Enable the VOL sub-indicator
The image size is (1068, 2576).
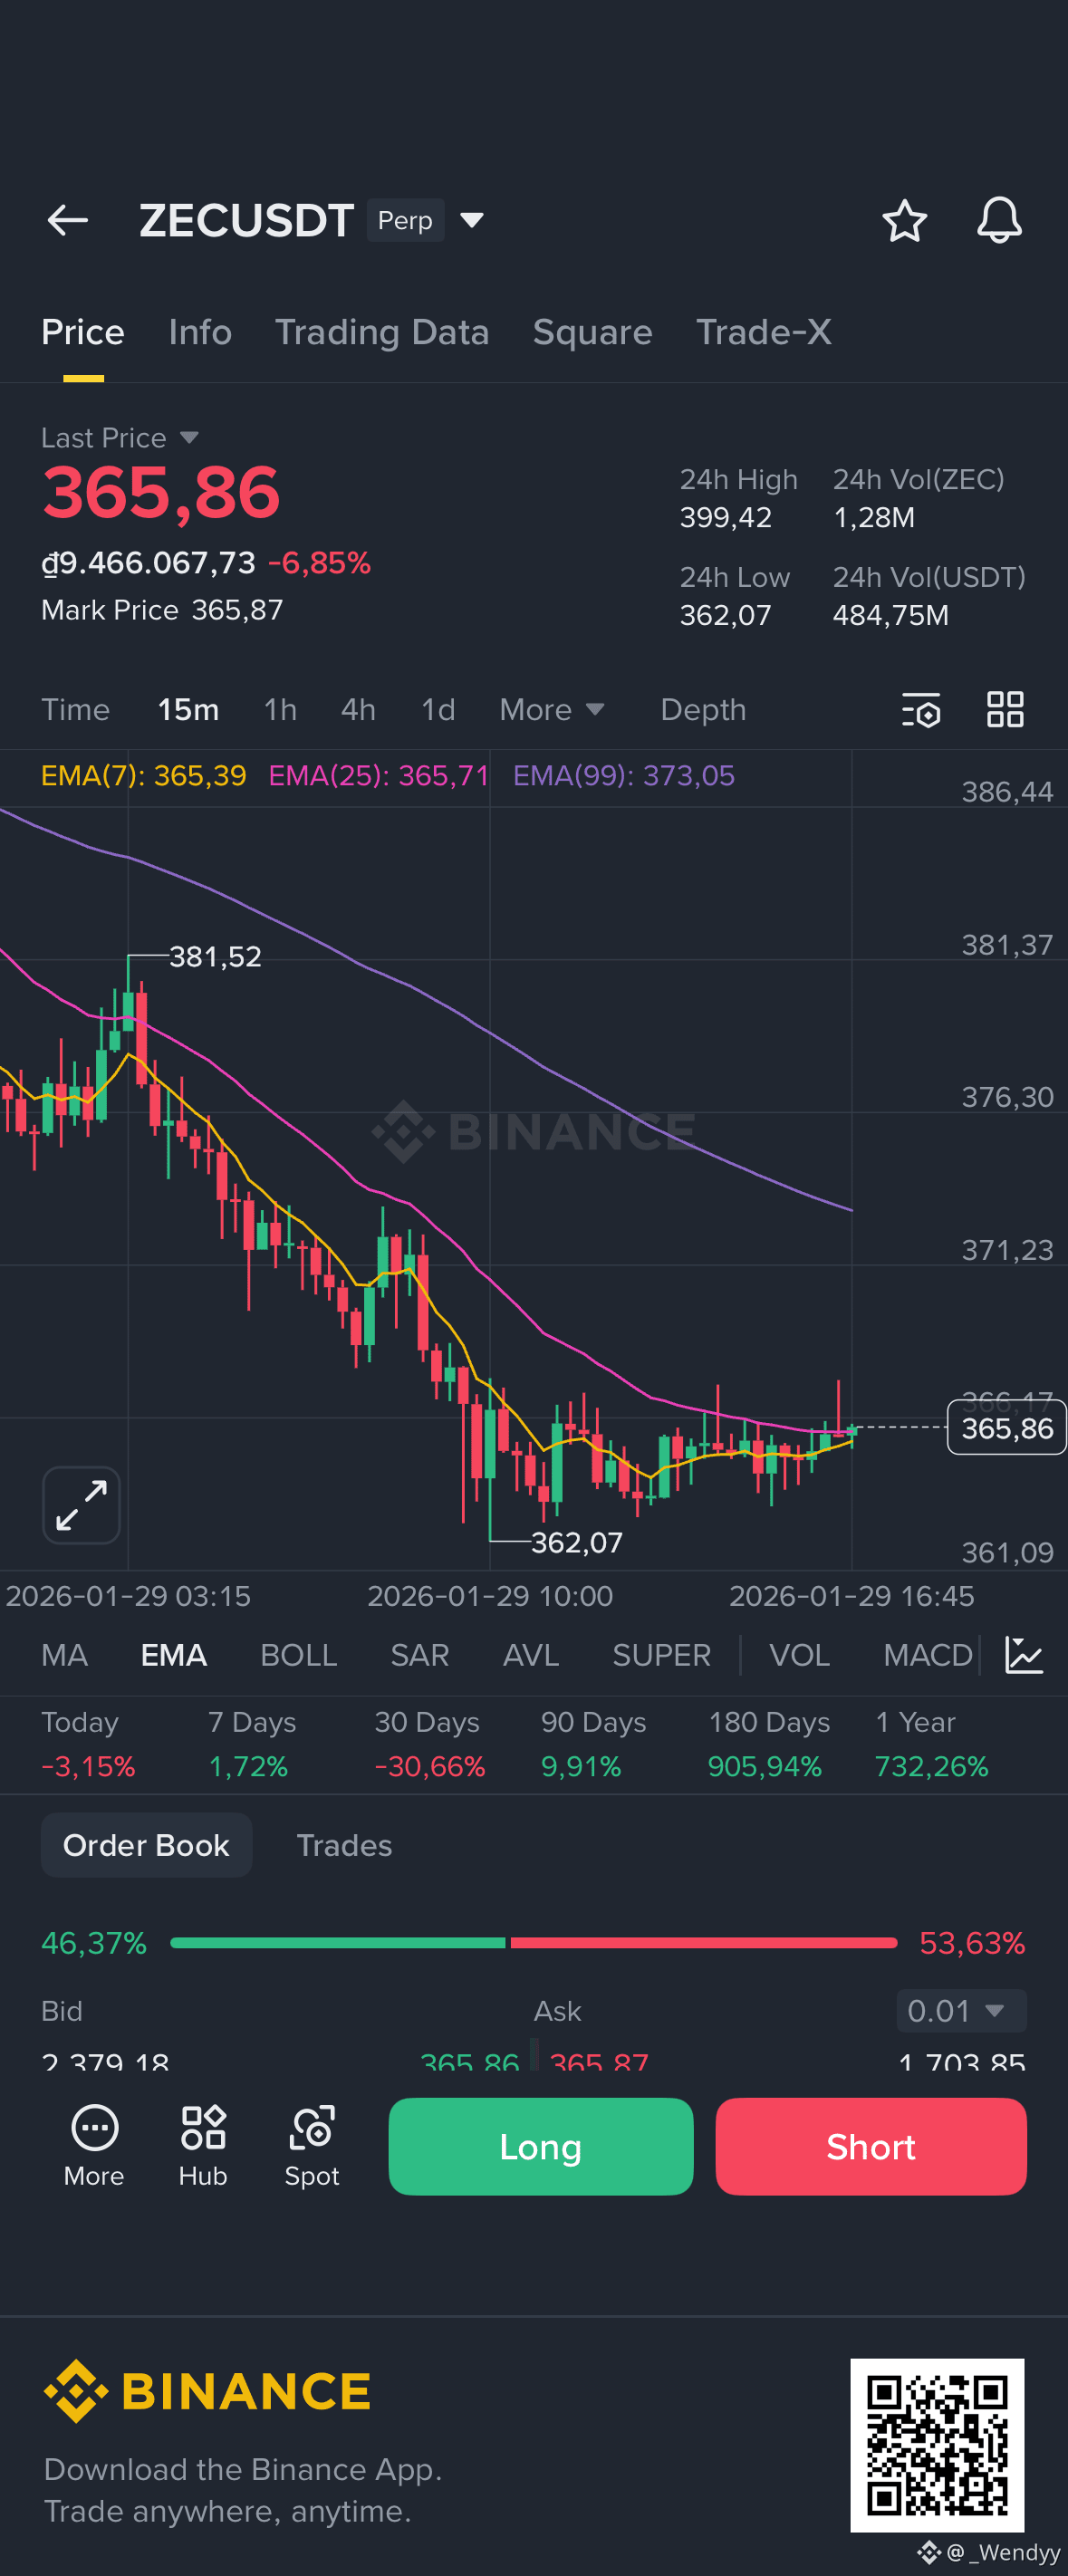pyautogui.click(x=799, y=1655)
